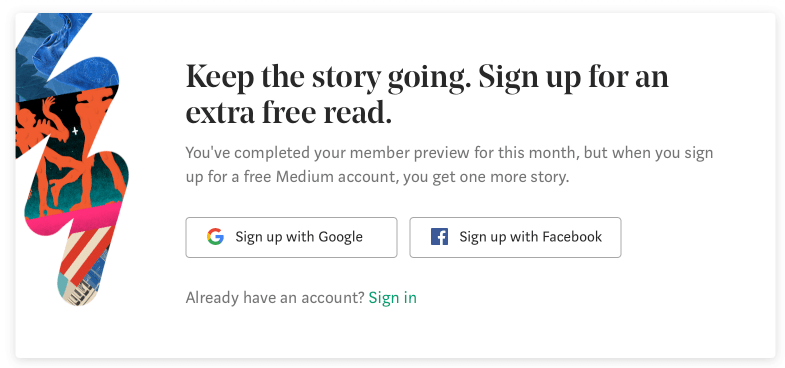Click the 'Already have an account?' text
The image size is (785, 368).
pos(275,298)
